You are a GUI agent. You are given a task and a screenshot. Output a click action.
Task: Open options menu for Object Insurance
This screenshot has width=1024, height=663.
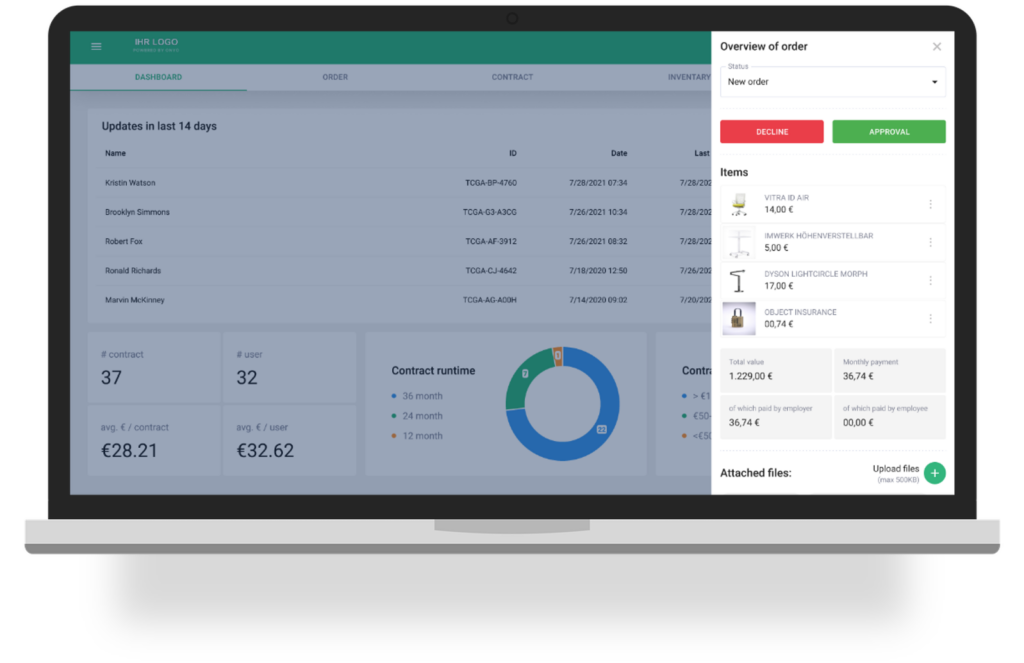pyautogui.click(x=930, y=319)
